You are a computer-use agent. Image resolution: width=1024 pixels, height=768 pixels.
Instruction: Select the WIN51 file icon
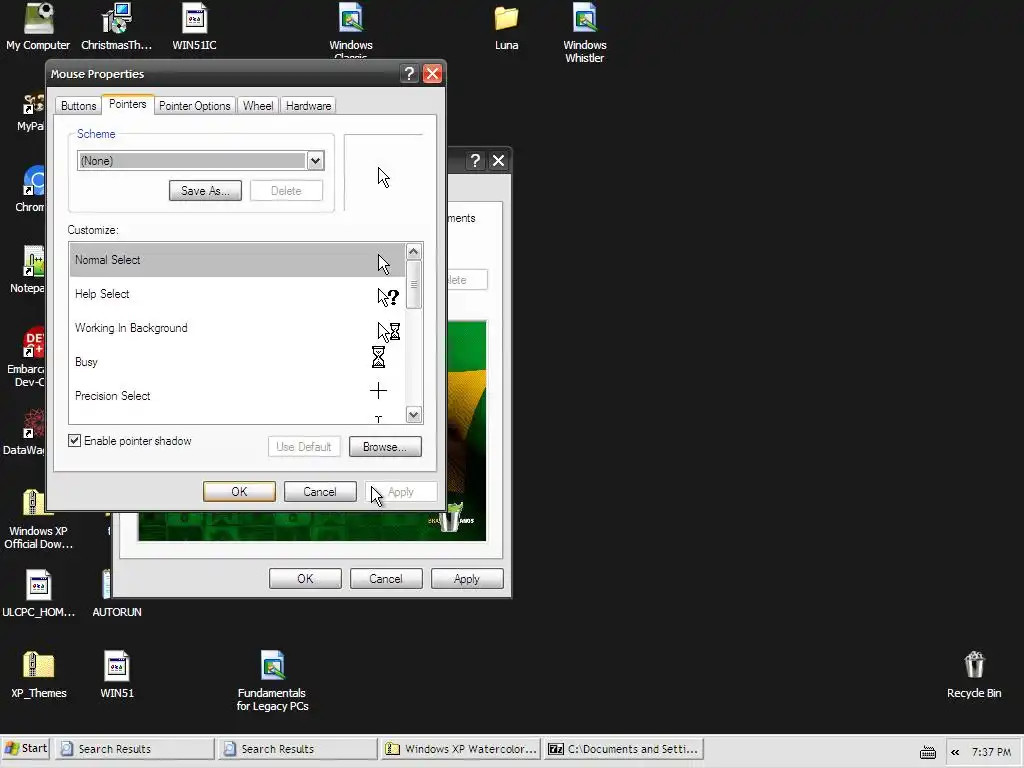click(x=117, y=674)
